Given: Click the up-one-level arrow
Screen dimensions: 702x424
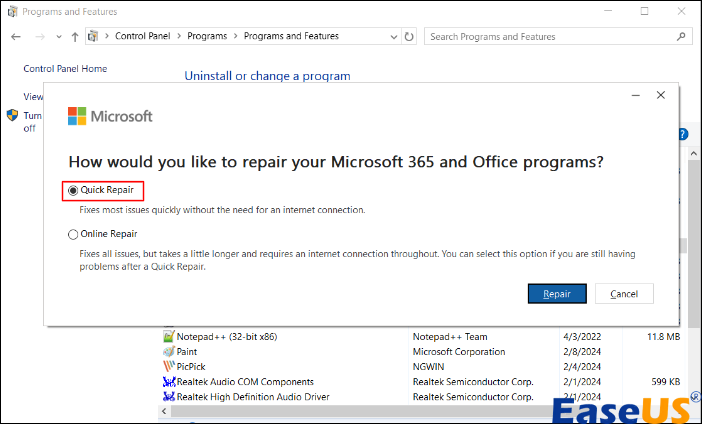Looking at the screenshot, I should pos(75,37).
